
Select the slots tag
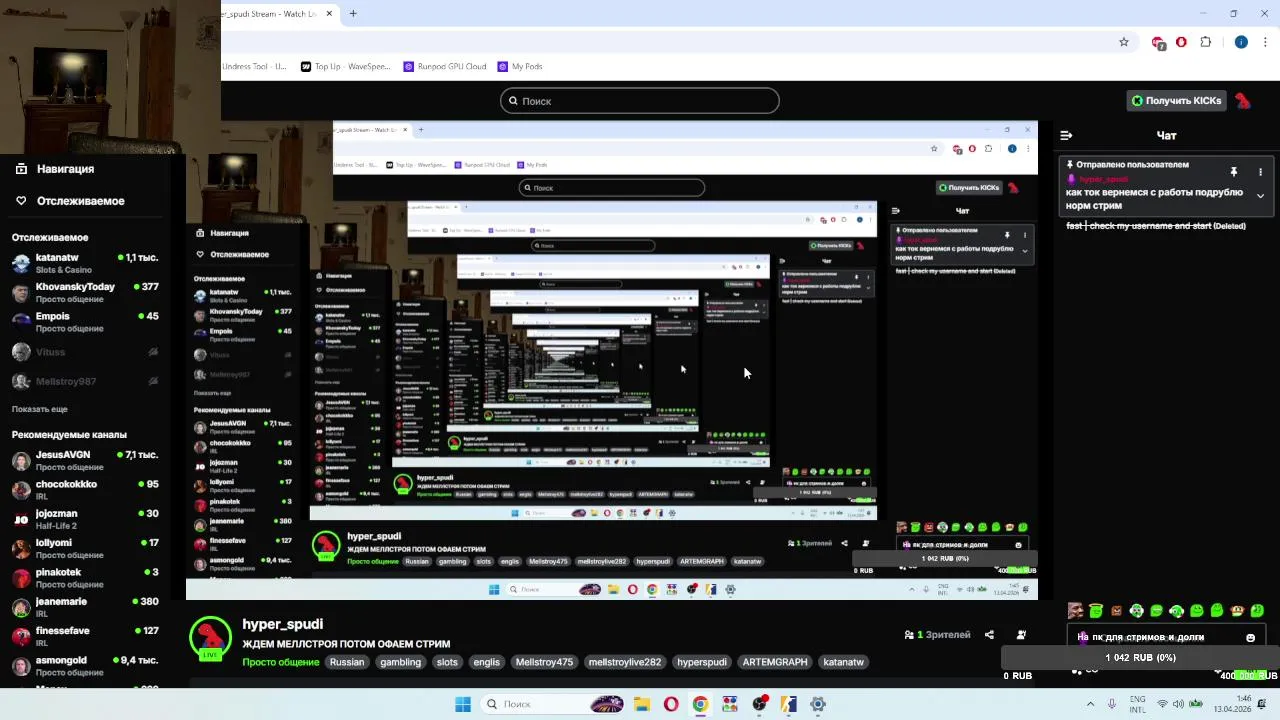pyautogui.click(x=447, y=662)
